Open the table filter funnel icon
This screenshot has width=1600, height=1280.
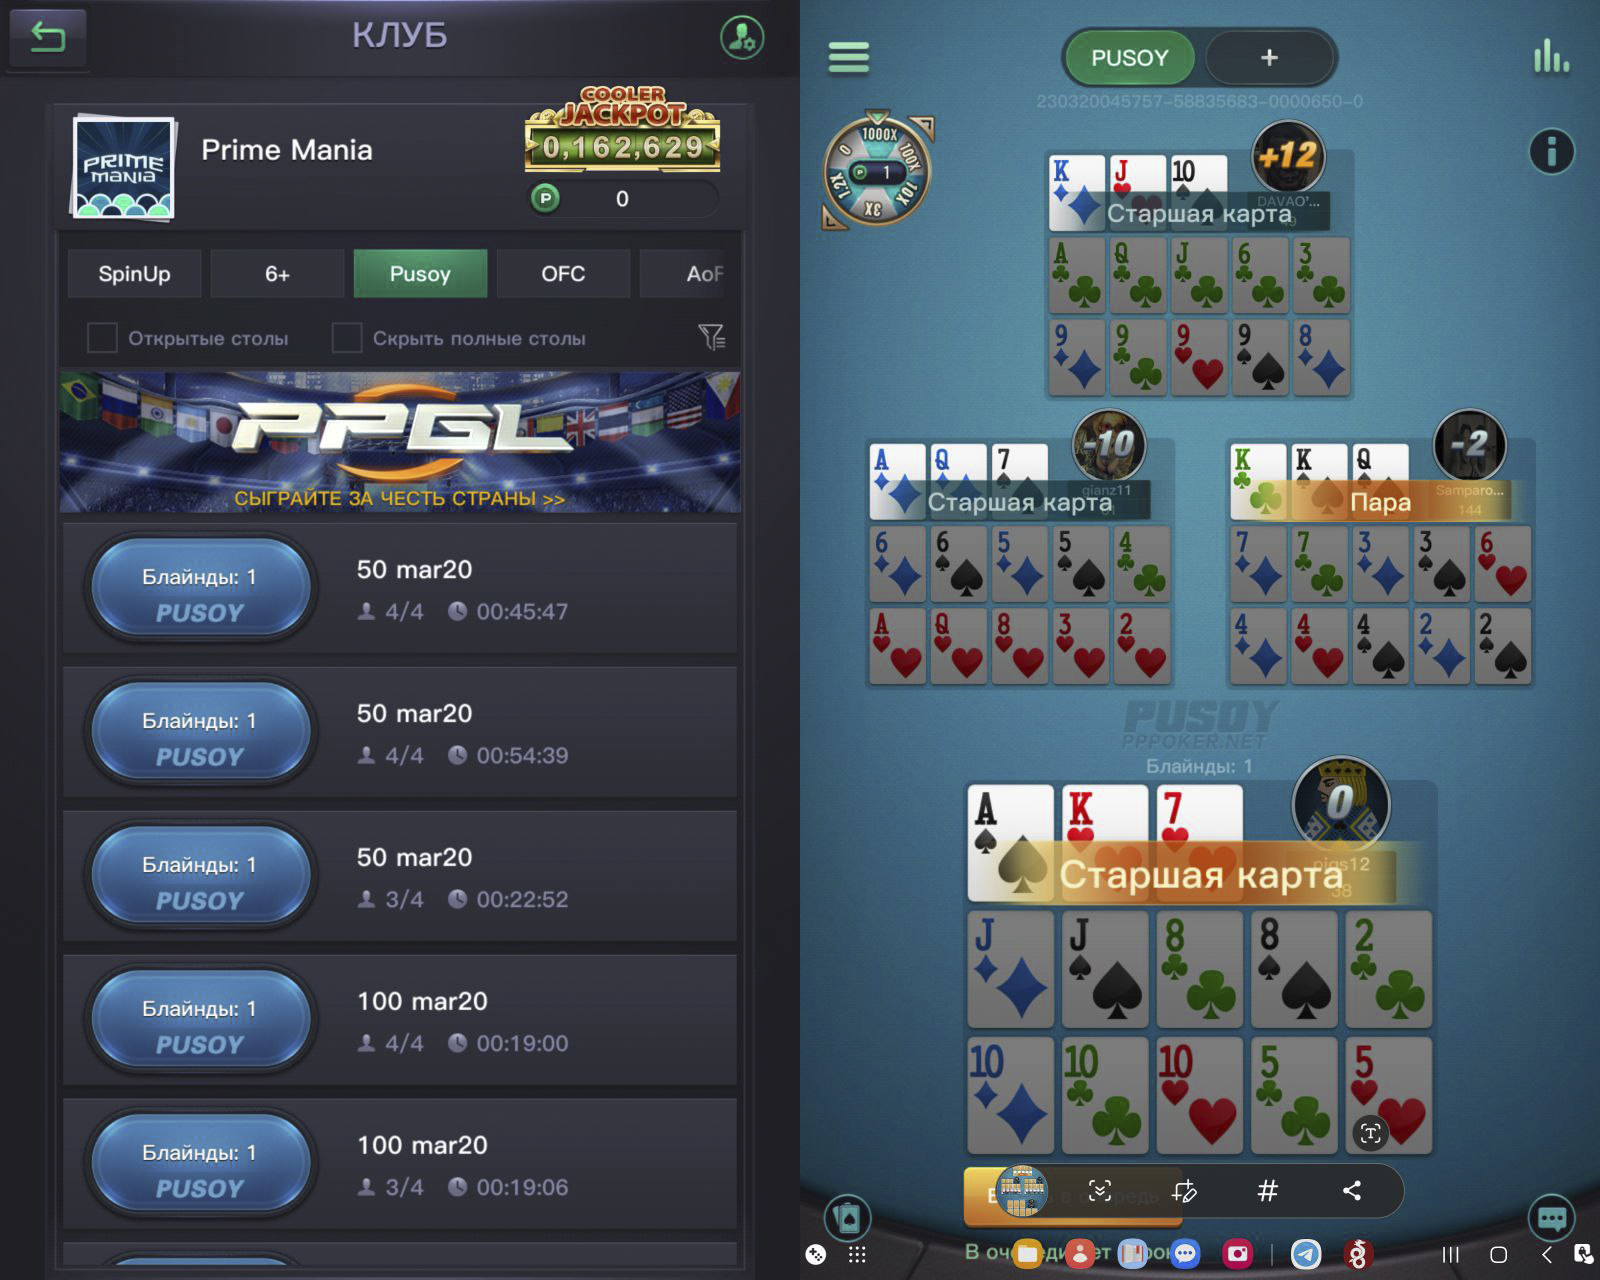click(x=712, y=338)
